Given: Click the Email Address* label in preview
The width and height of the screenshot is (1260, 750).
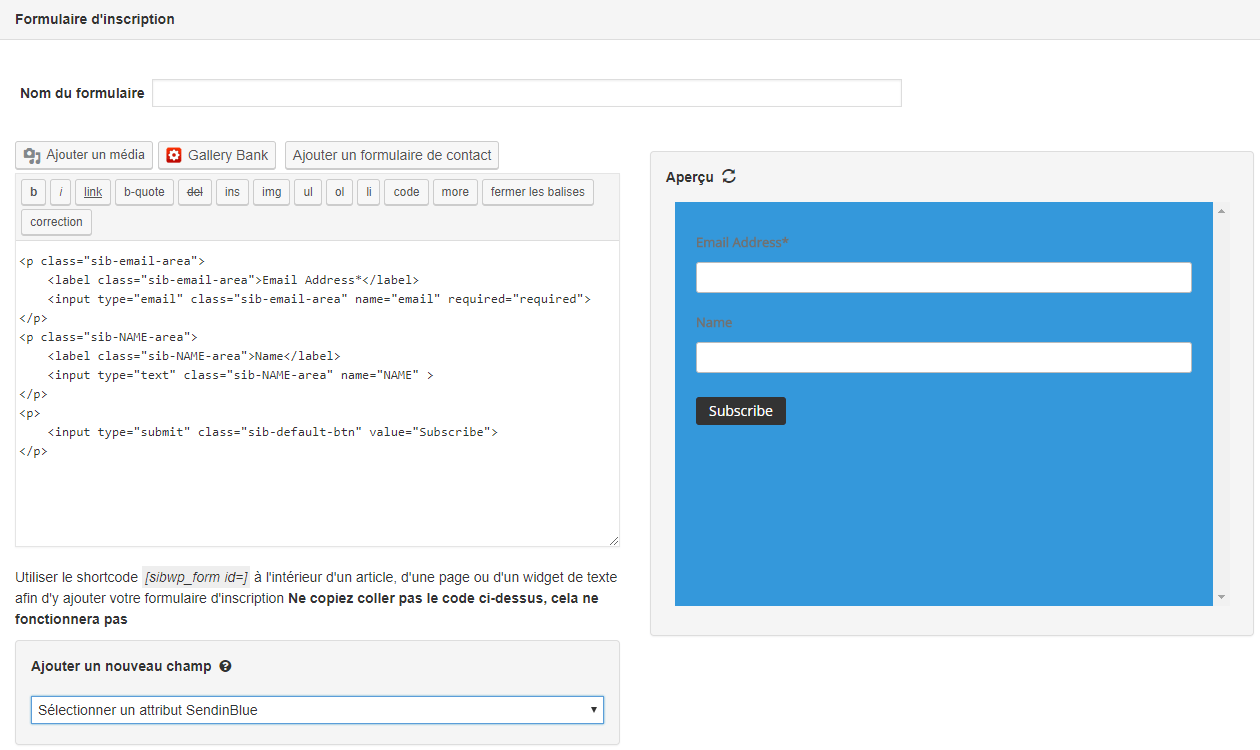Looking at the screenshot, I should (x=742, y=242).
